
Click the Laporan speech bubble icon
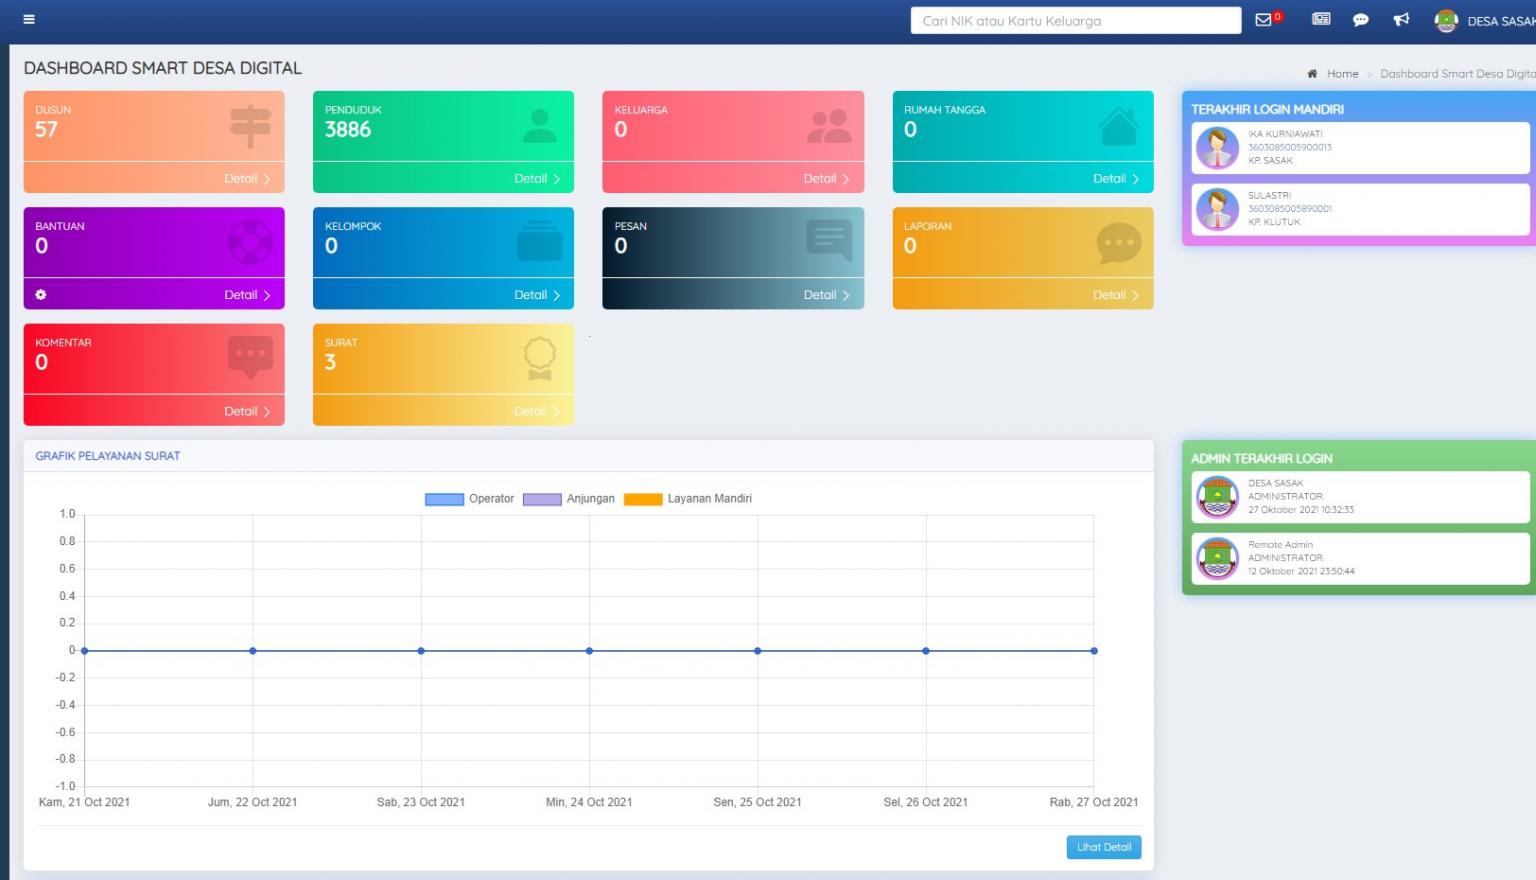(1119, 243)
